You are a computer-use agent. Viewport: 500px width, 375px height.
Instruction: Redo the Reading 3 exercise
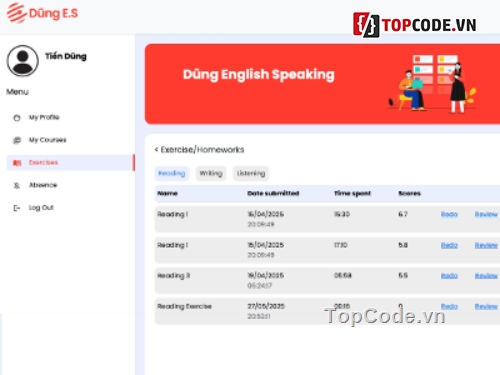pos(449,276)
